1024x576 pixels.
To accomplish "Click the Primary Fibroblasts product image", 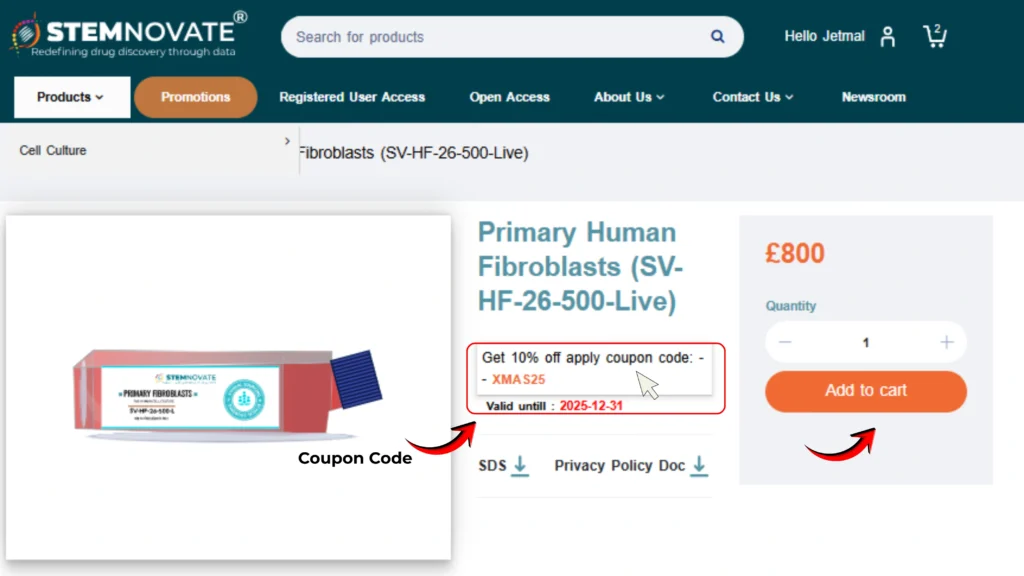I will (228, 388).
